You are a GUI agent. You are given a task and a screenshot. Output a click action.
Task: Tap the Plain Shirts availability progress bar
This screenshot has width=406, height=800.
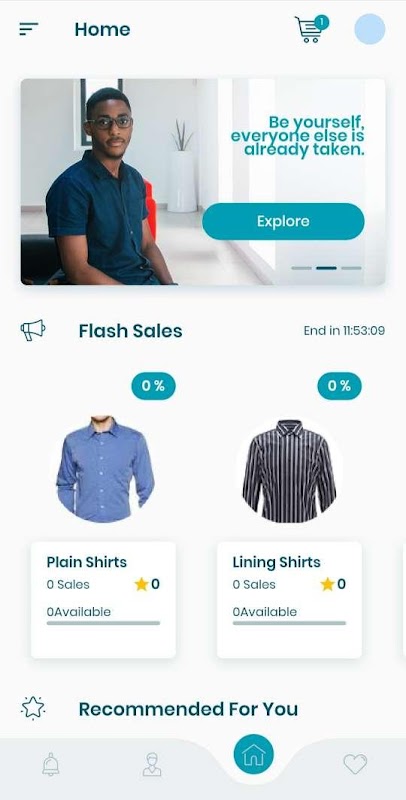104,623
